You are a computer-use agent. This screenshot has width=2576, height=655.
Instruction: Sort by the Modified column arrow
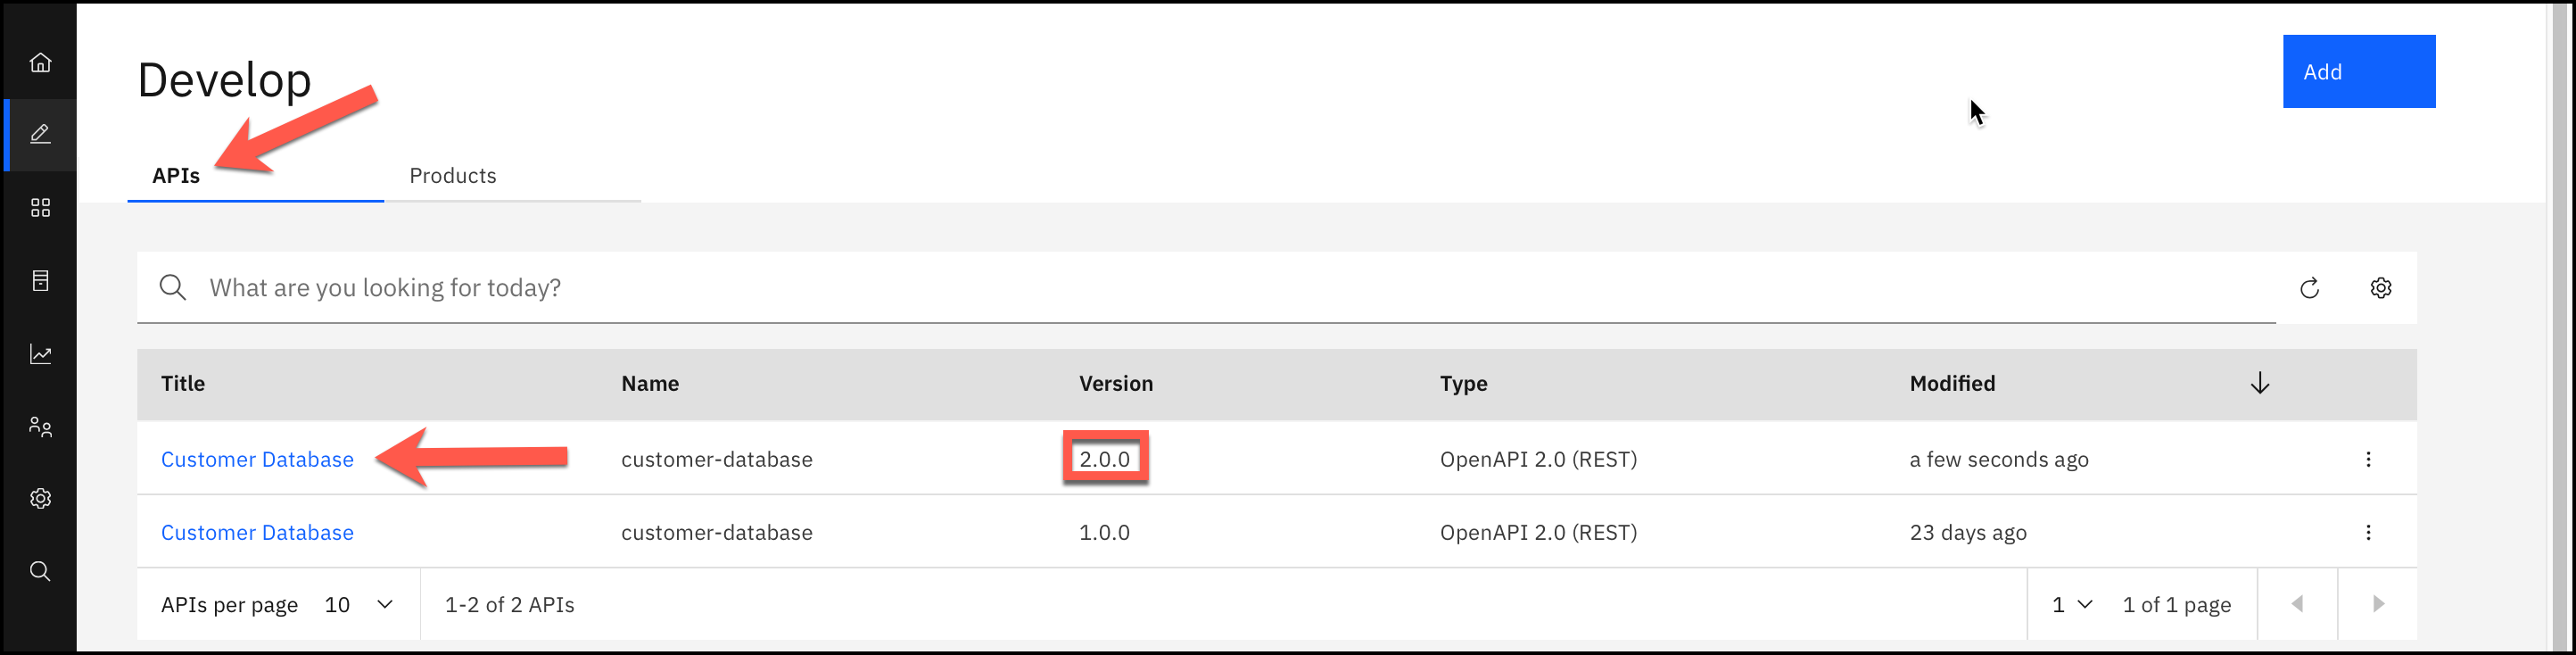click(2260, 383)
